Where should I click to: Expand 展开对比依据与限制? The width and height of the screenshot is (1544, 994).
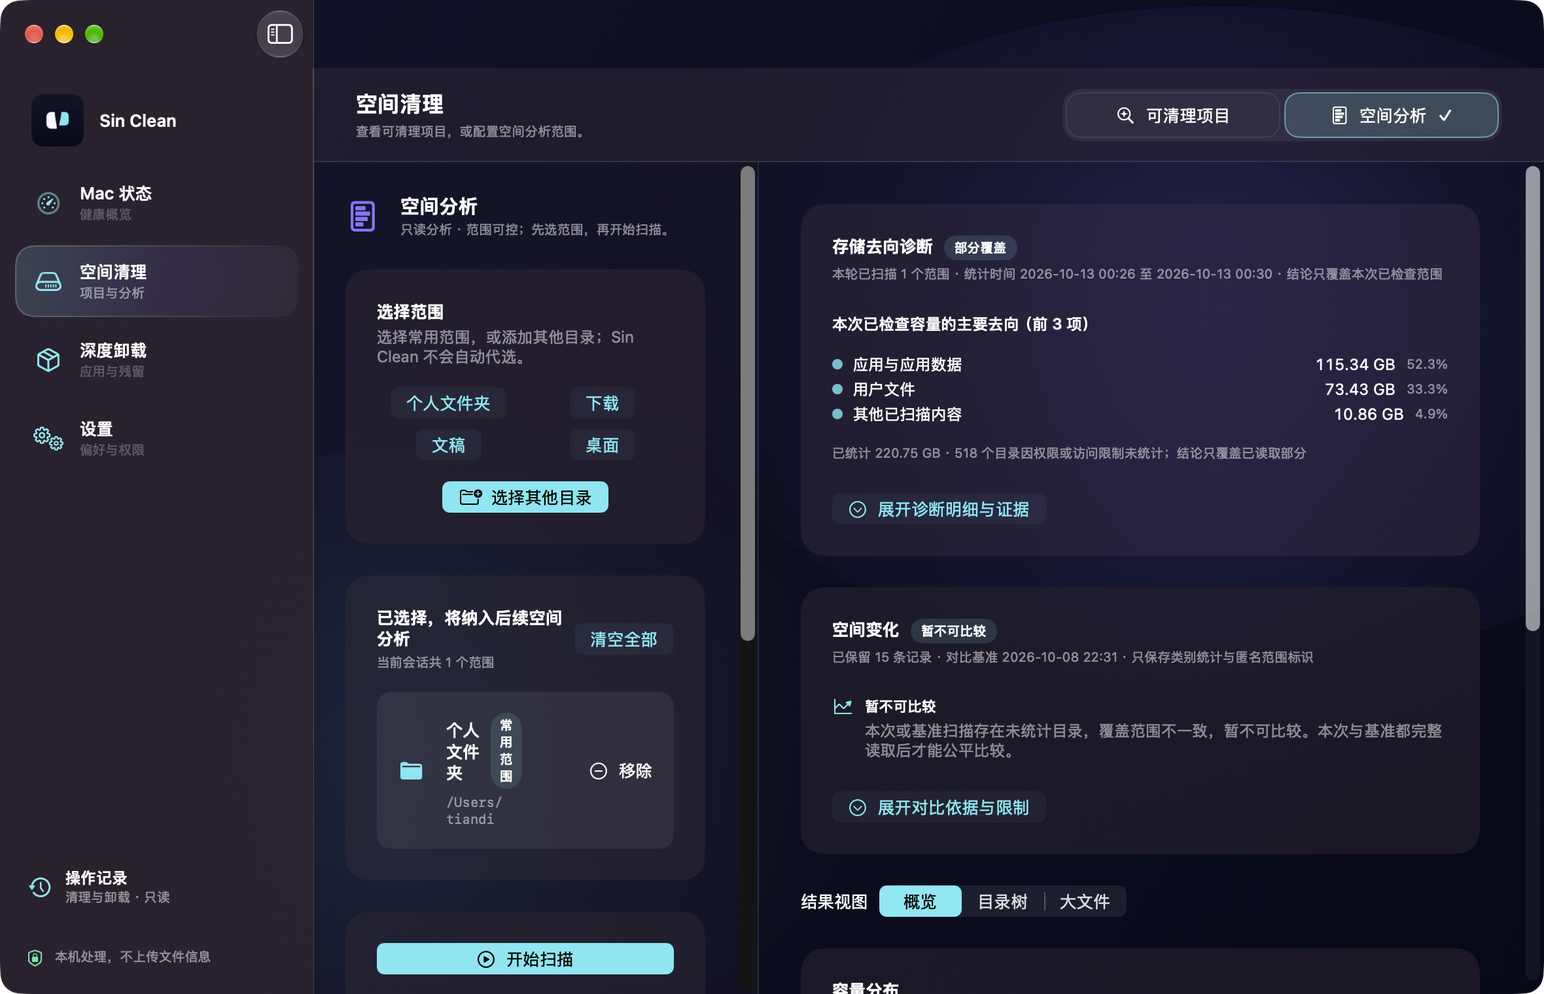coord(939,807)
